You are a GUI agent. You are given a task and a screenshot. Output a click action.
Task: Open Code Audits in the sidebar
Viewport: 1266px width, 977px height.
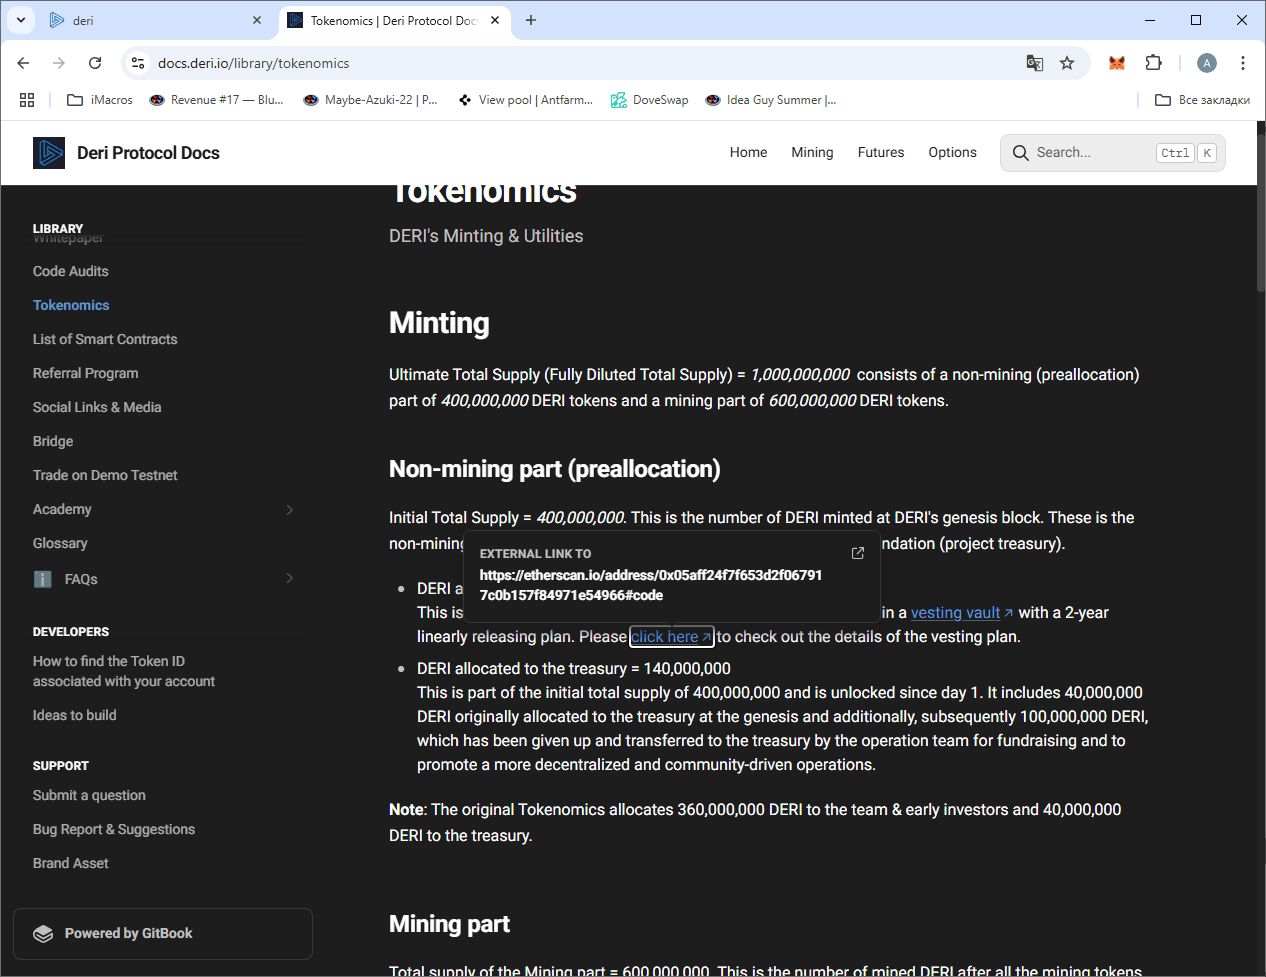click(71, 271)
